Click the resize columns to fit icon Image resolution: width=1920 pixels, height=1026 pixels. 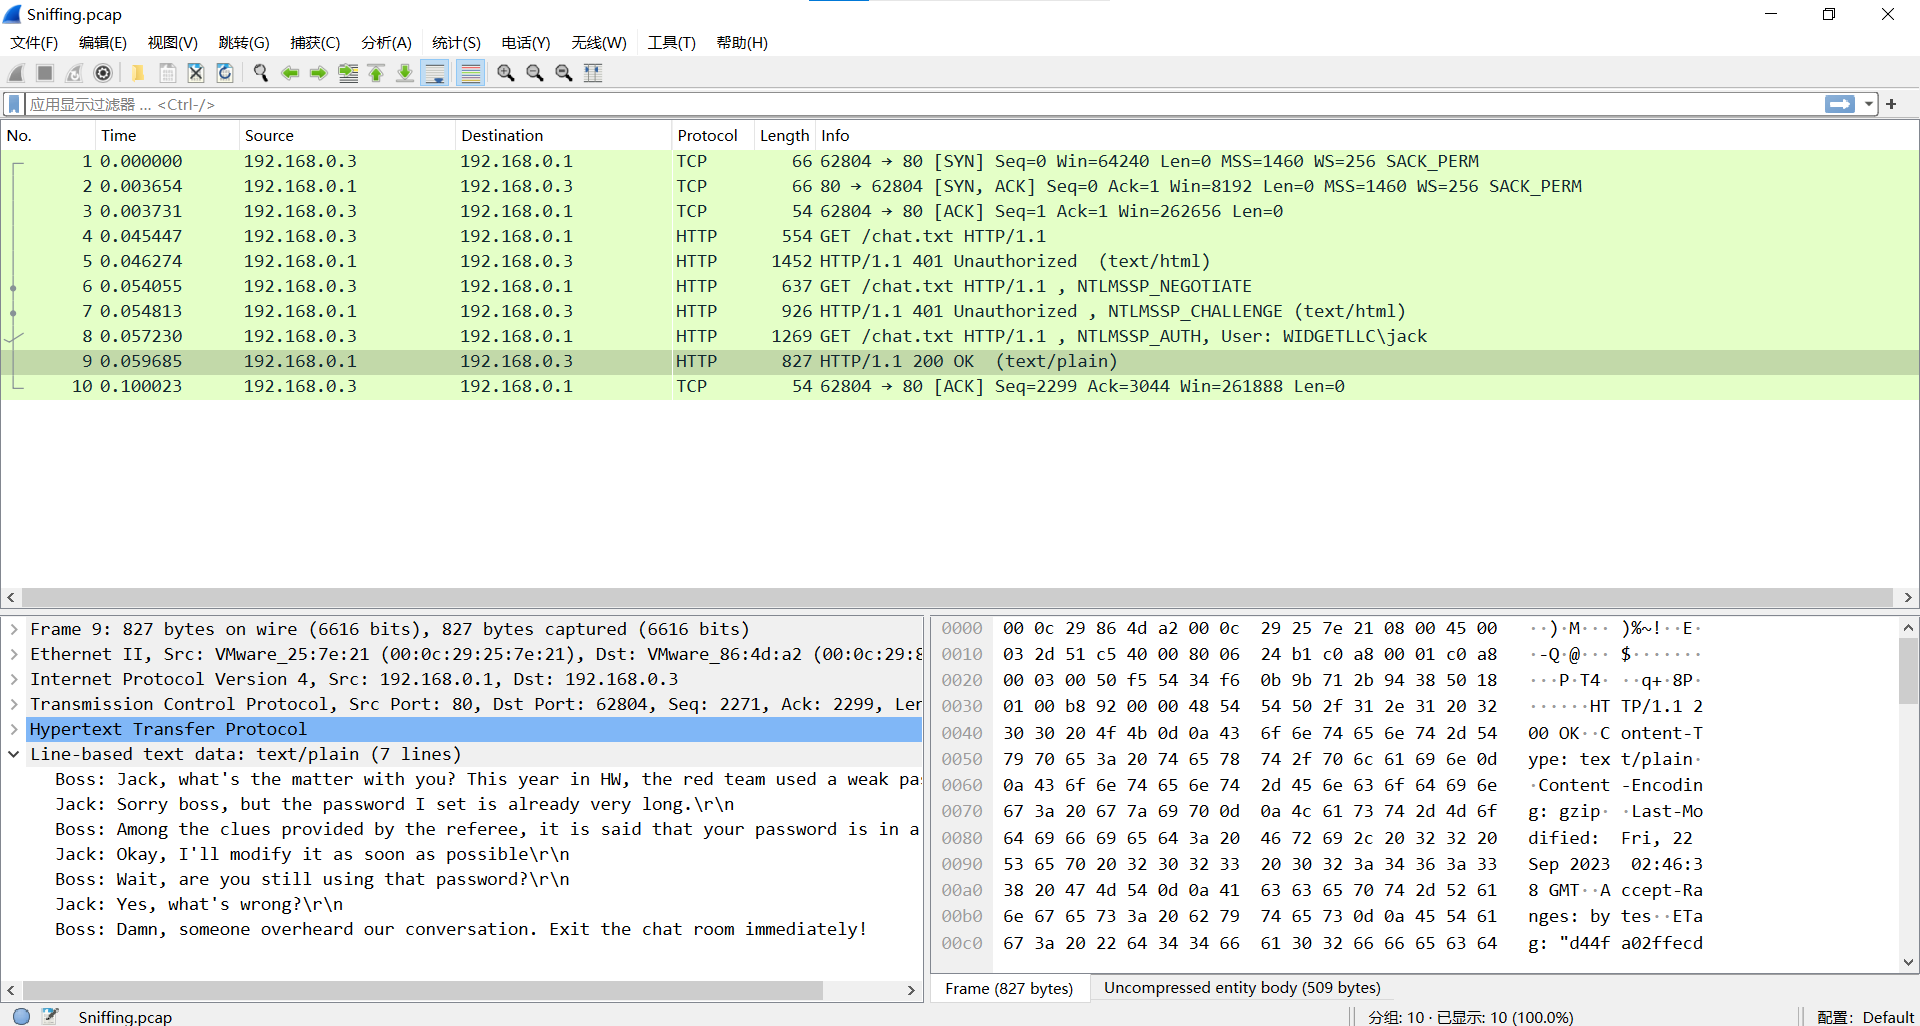pos(593,73)
